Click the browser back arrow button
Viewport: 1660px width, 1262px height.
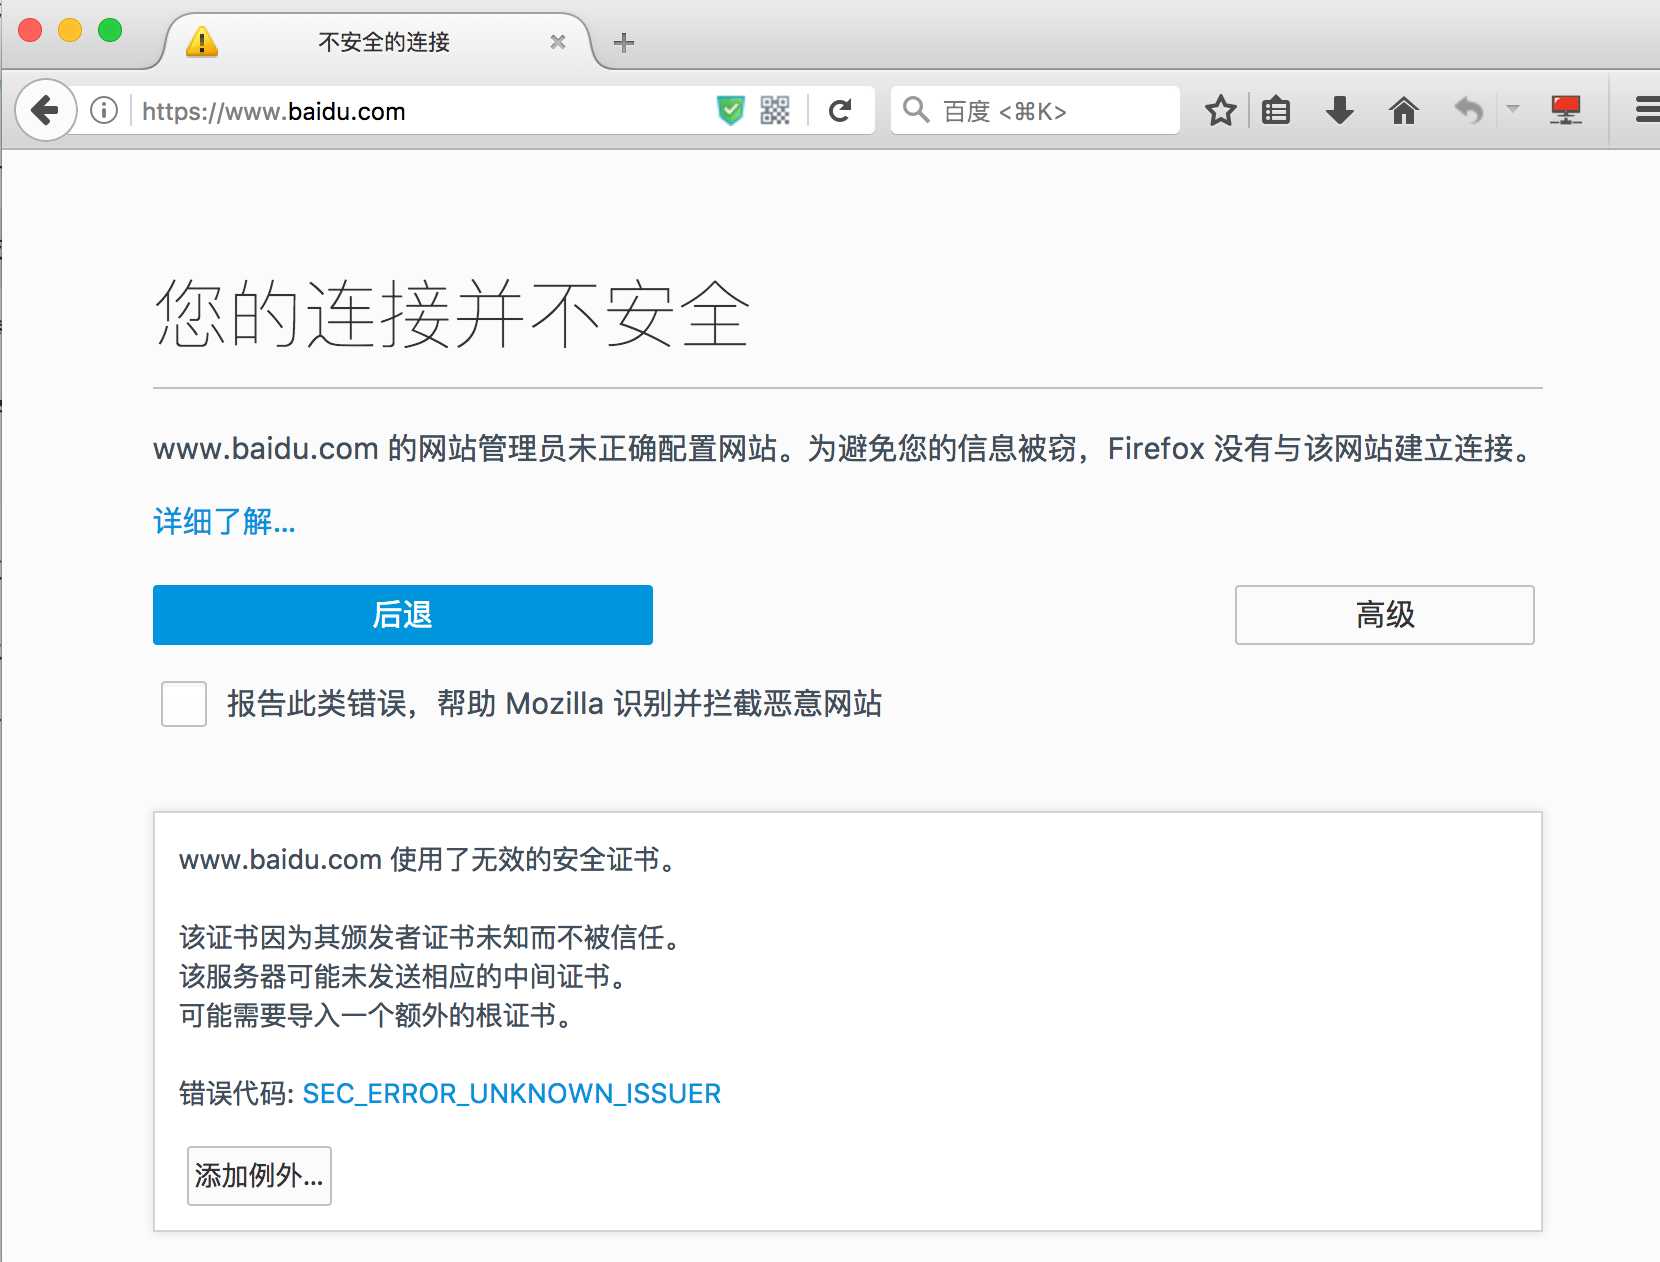[x=46, y=110]
